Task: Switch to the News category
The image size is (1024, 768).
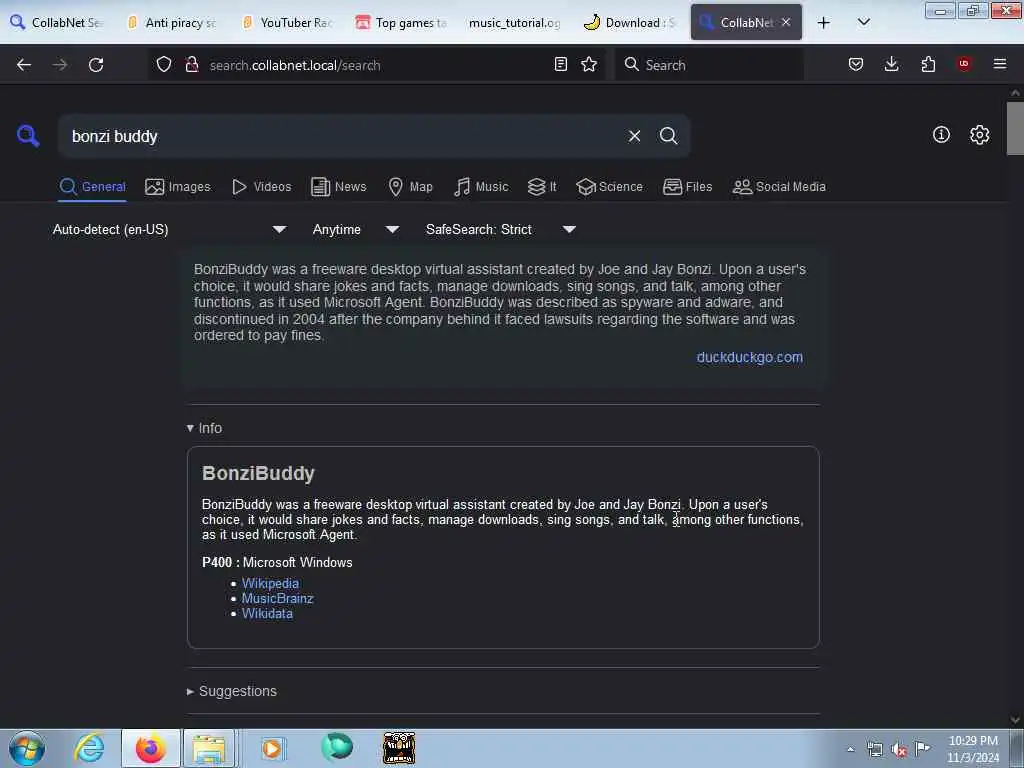Action: coord(338,187)
